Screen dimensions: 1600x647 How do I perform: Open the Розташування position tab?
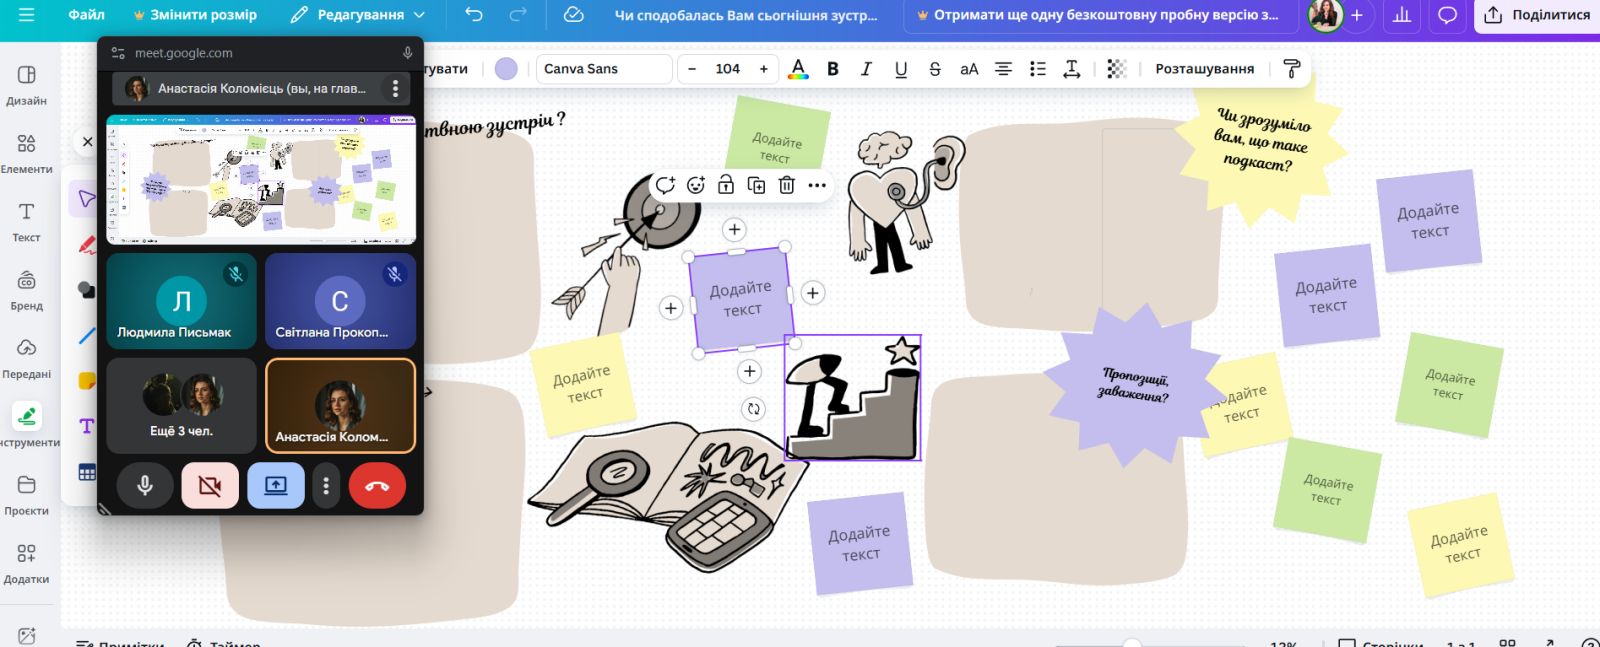(x=1204, y=69)
